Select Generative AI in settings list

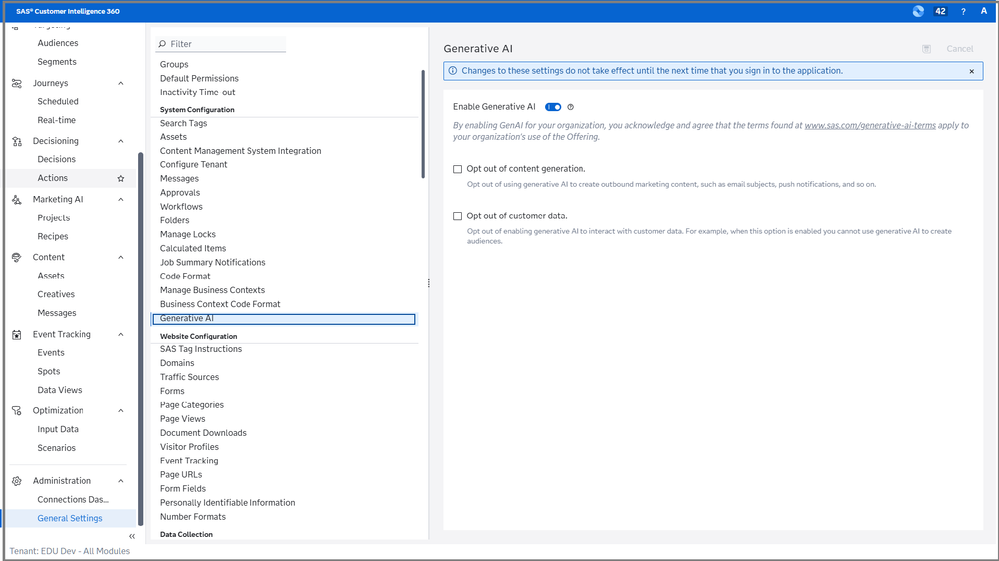click(x=284, y=319)
